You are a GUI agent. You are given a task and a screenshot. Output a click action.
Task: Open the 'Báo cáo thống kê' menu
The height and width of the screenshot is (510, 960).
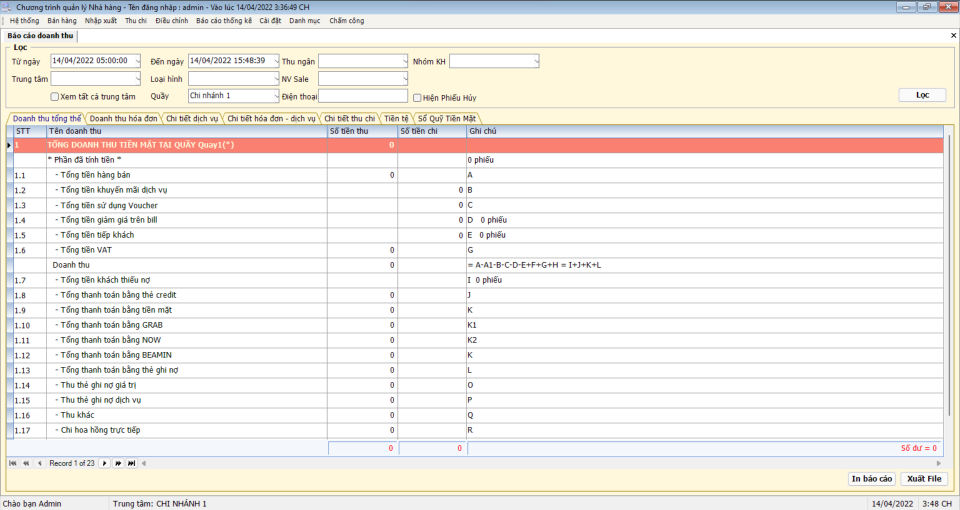[223, 21]
